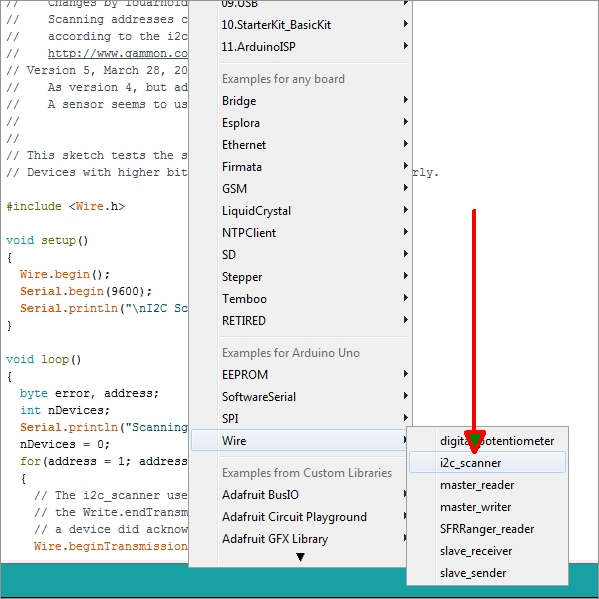
Task: Open the master_reader example
Action: [487, 485]
